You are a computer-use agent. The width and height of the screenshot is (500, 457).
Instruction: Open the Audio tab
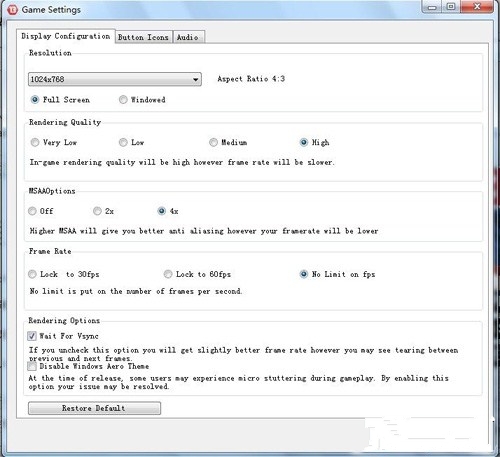(x=188, y=37)
